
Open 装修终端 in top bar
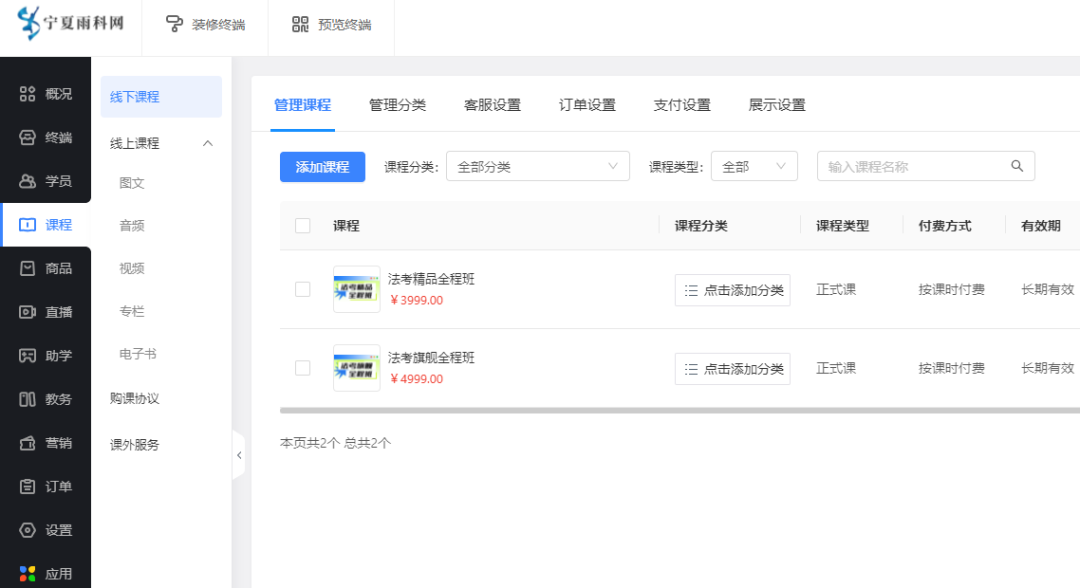click(205, 25)
